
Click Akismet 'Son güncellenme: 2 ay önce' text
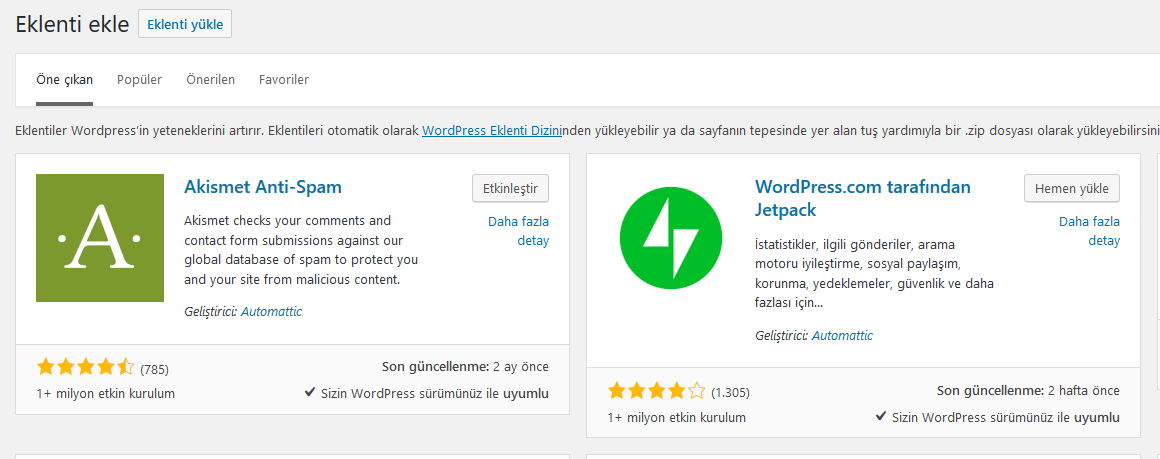coord(465,366)
